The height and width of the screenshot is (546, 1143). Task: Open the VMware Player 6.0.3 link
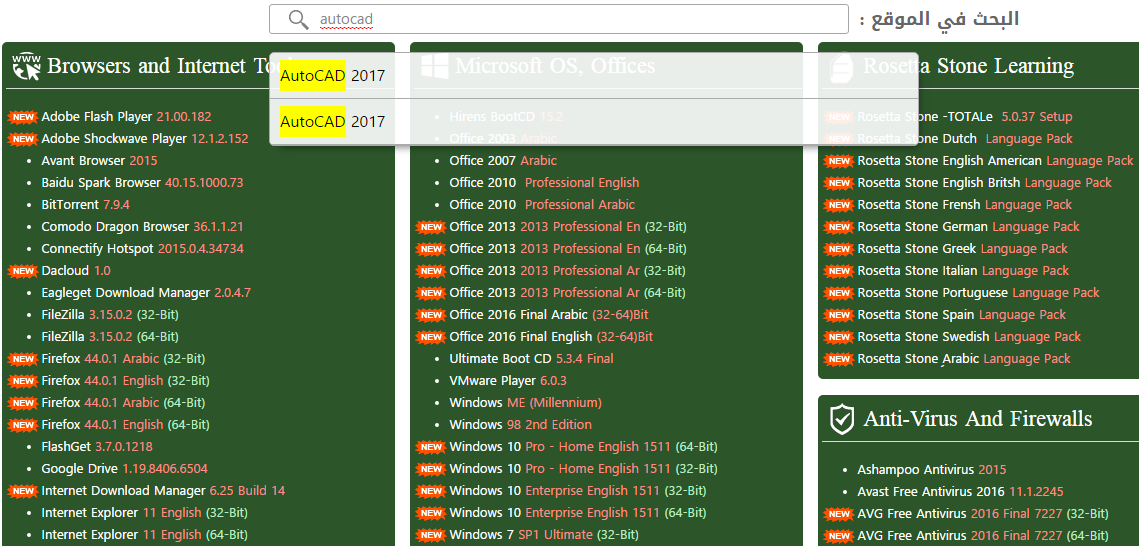click(507, 381)
